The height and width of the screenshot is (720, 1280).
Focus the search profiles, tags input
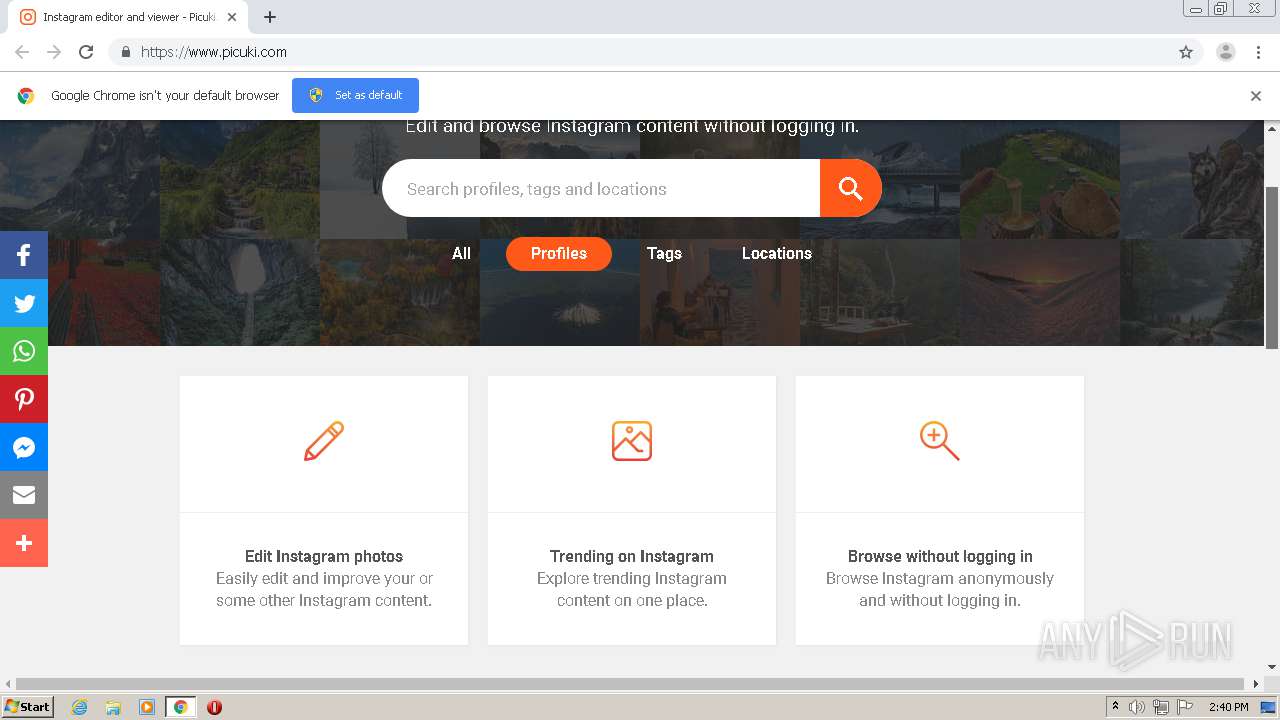pos(601,188)
